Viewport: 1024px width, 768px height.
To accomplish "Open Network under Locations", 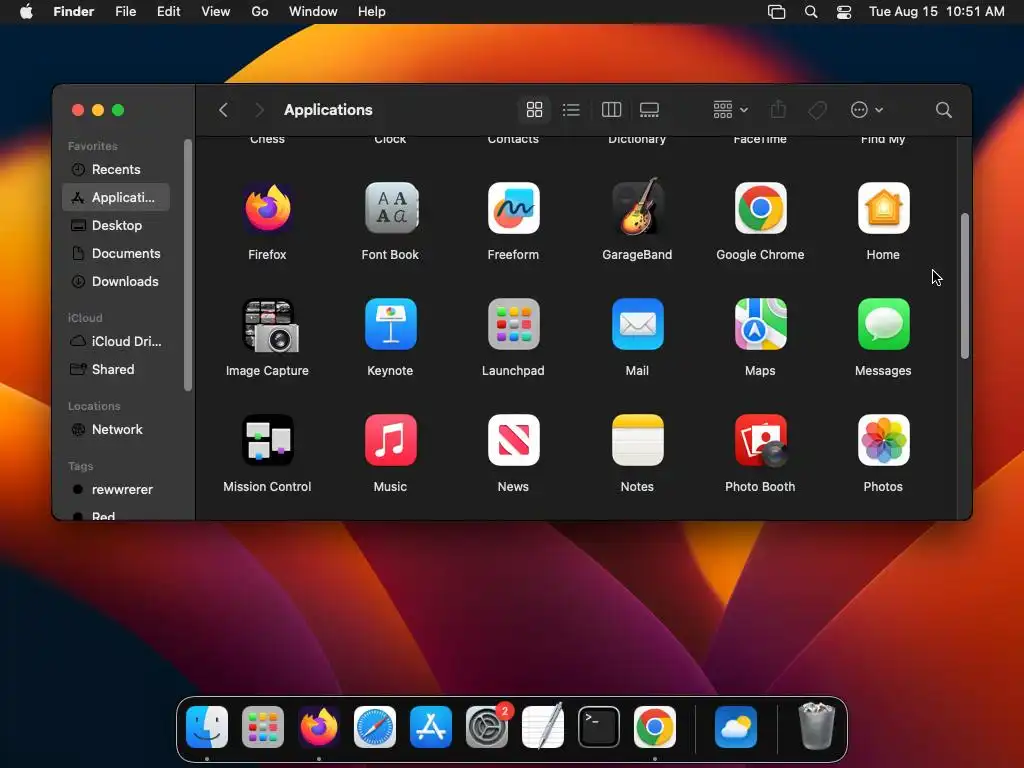I will tap(116, 430).
